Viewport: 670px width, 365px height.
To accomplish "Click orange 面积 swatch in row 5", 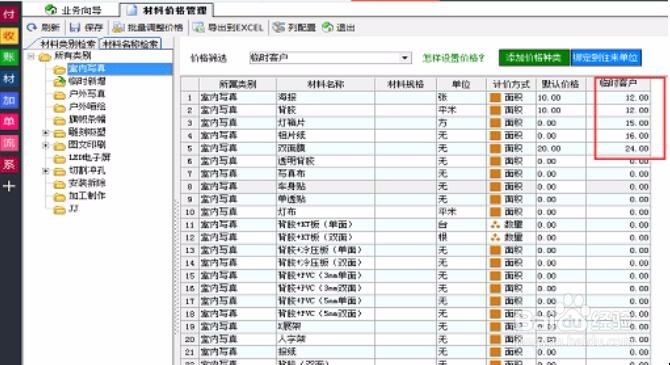I will [495, 148].
